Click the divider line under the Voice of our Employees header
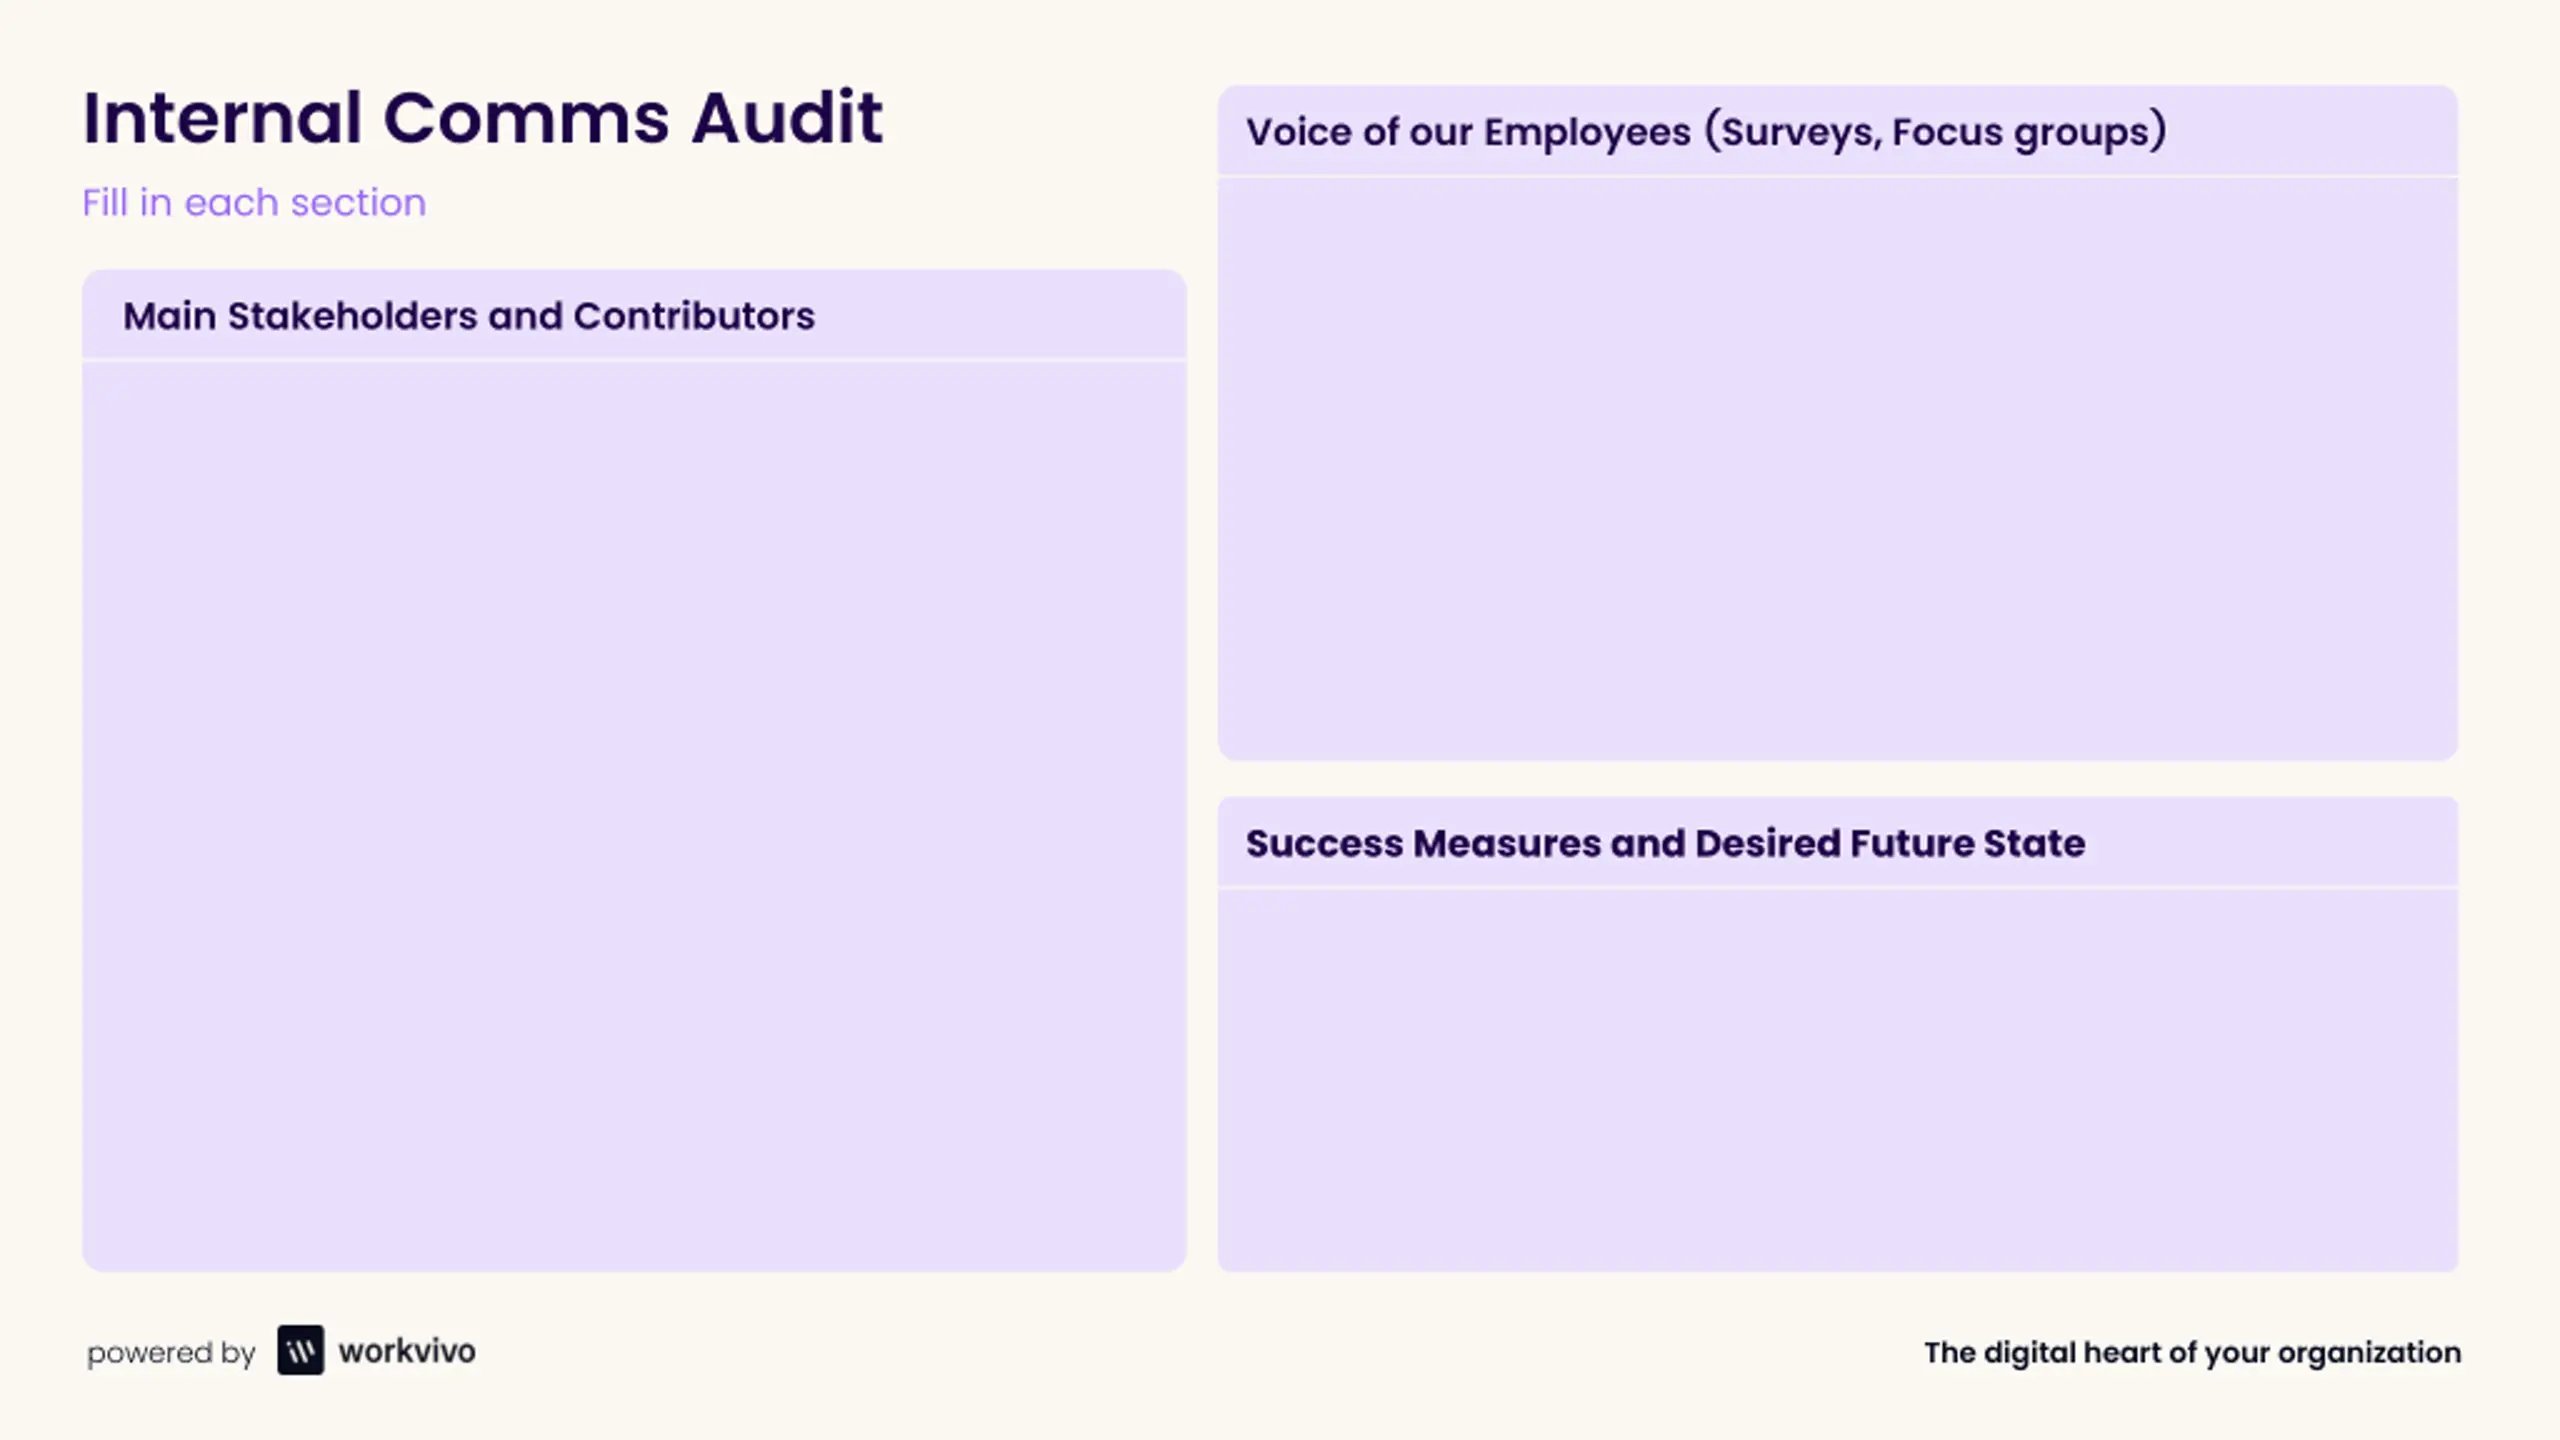2560x1440 pixels. 1838,177
